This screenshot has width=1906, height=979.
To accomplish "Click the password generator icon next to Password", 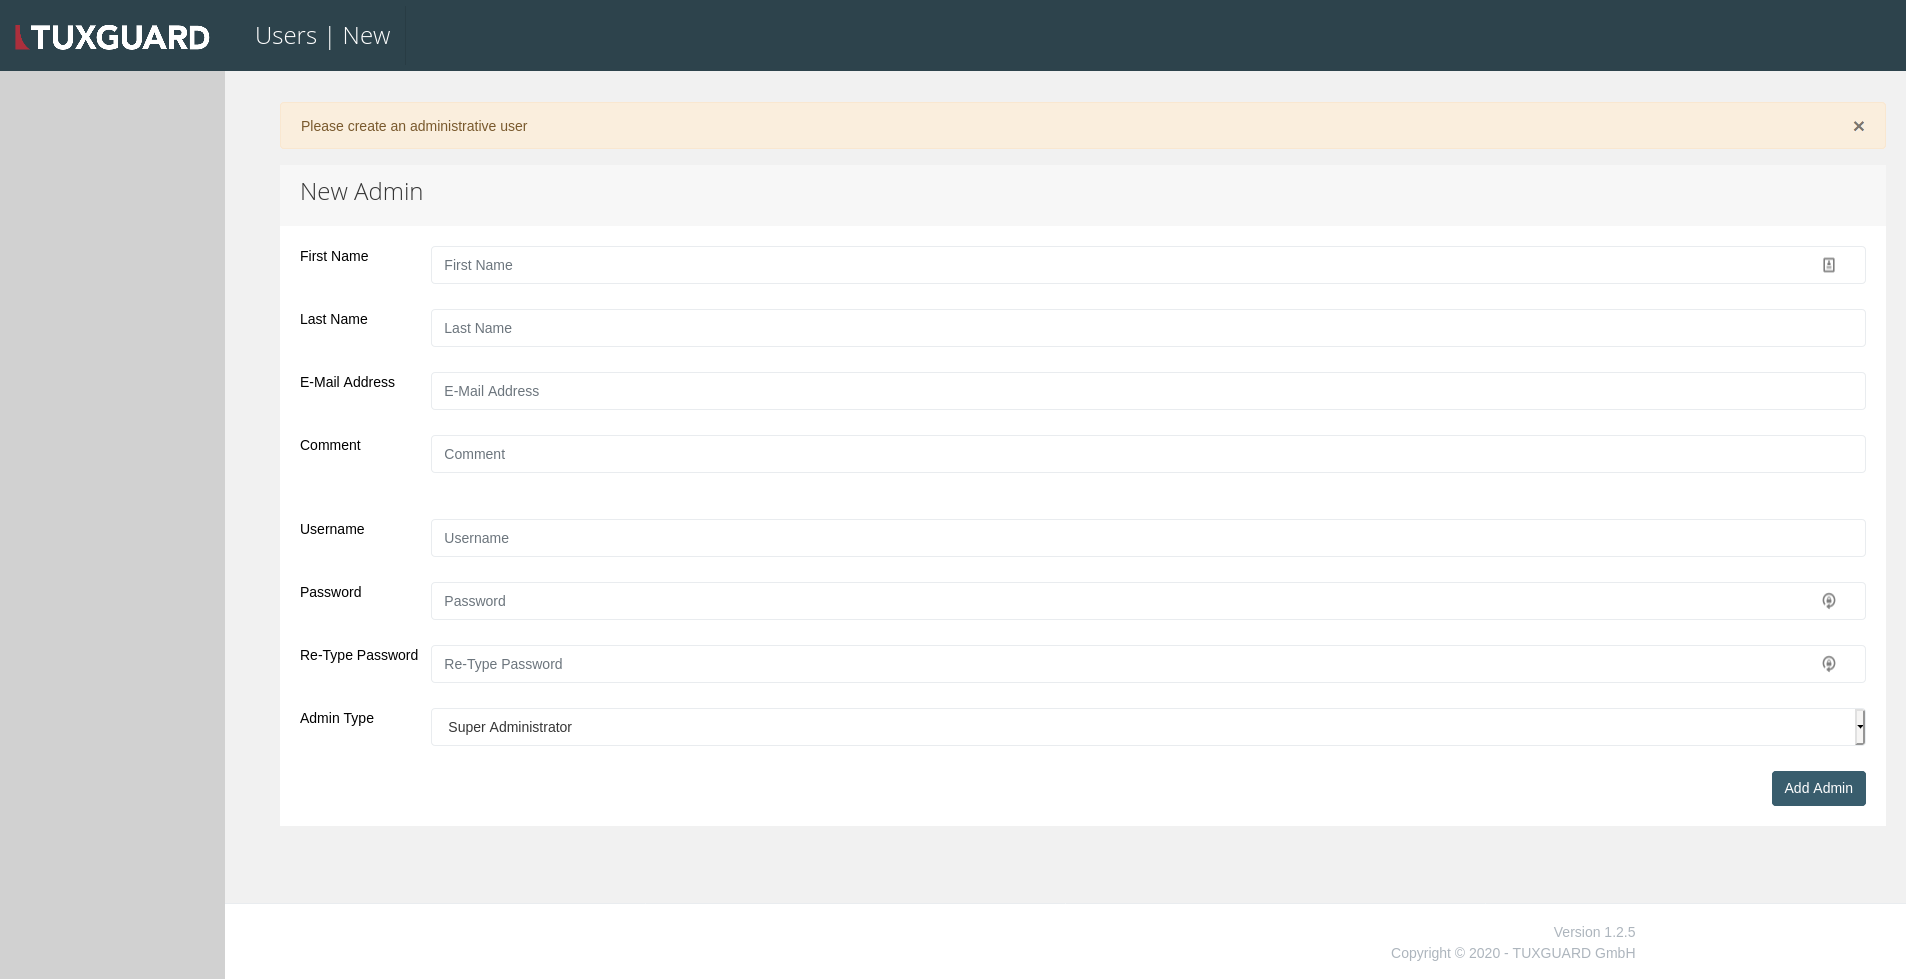I will [1828, 601].
